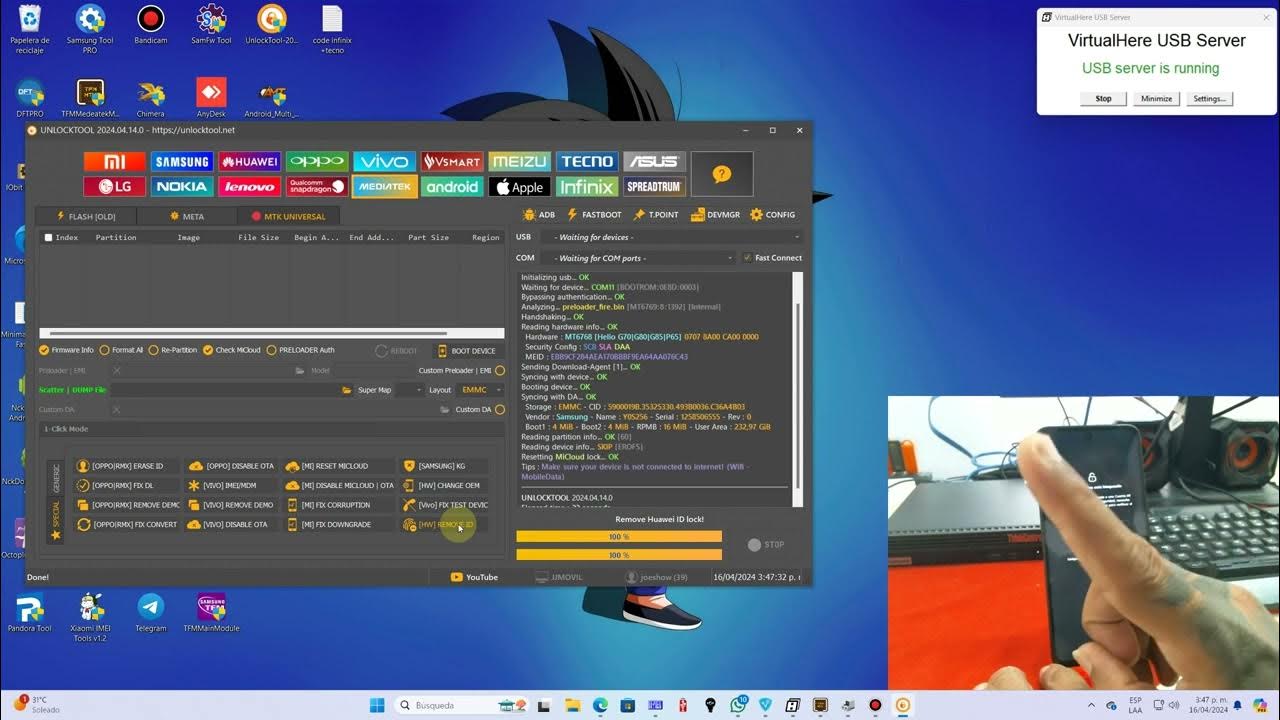Select the Samsung brand tile
Image resolution: width=1280 pixels, height=720 pixels.
pyautogui.click(x=182, y=162)
